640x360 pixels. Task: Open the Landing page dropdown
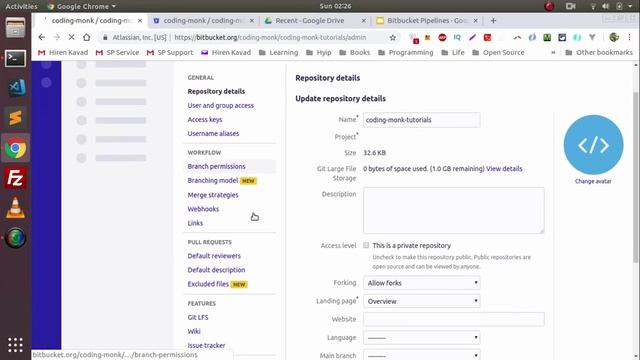point(422,301)
